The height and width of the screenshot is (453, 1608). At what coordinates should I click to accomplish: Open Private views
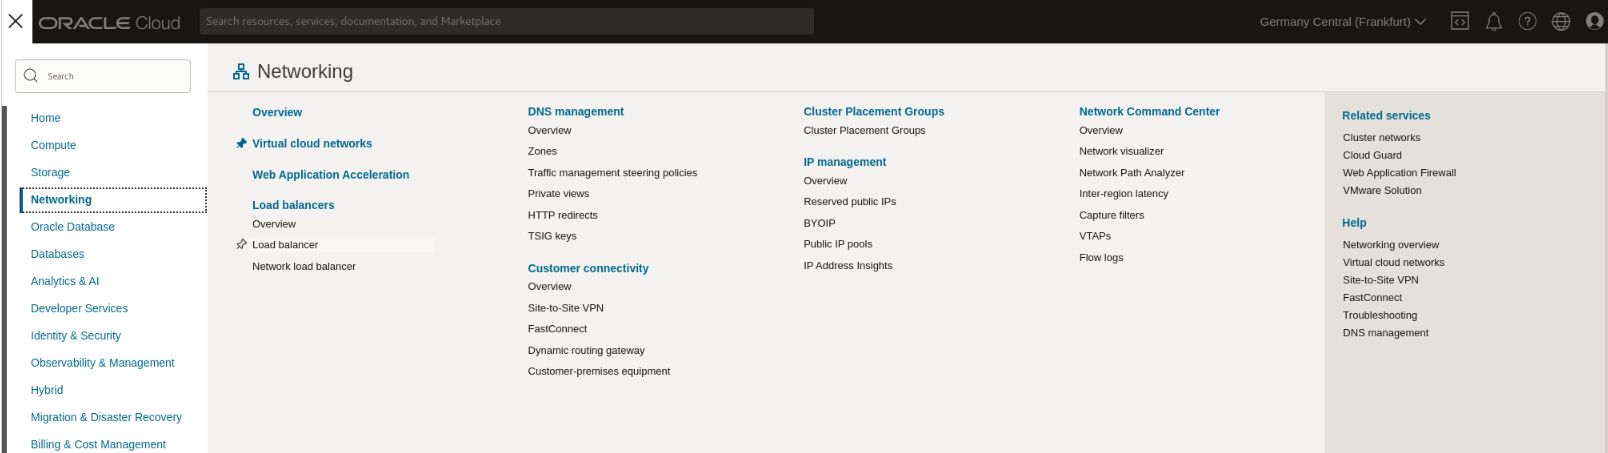[558, 194]
